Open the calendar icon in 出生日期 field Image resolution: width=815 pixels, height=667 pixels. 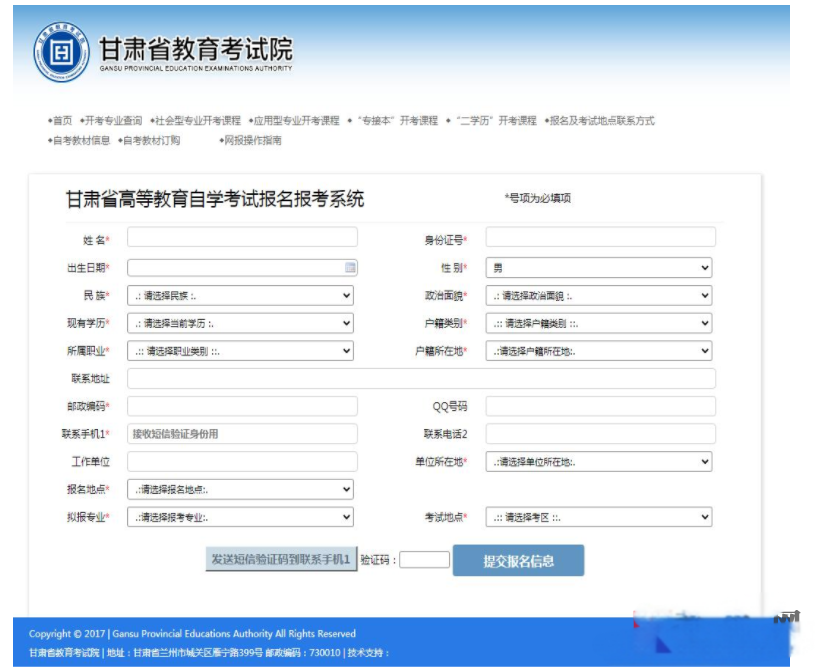[350, 268]
